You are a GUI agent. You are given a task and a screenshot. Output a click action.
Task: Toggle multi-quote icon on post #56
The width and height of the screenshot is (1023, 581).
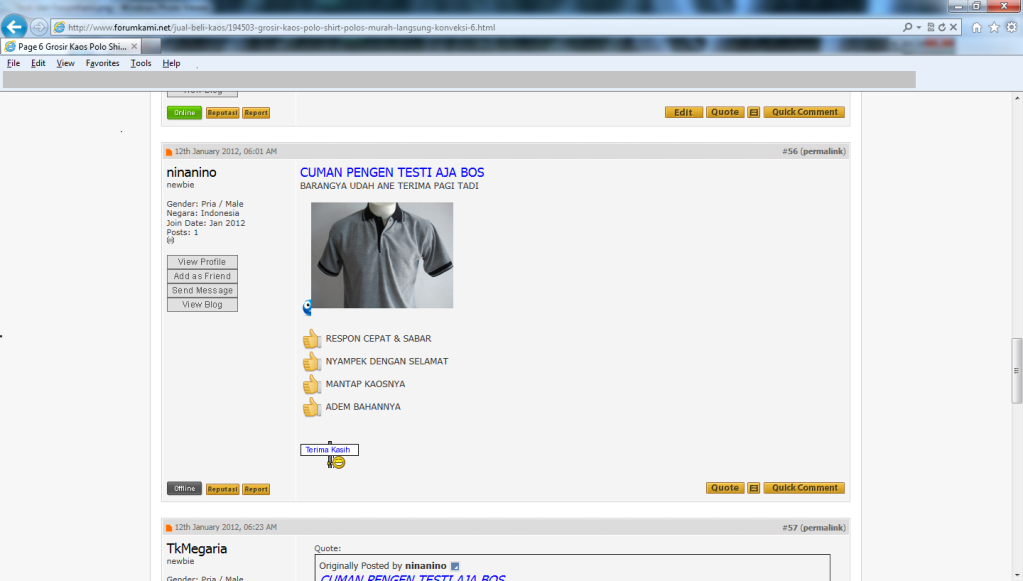click(x=754, y=488)
